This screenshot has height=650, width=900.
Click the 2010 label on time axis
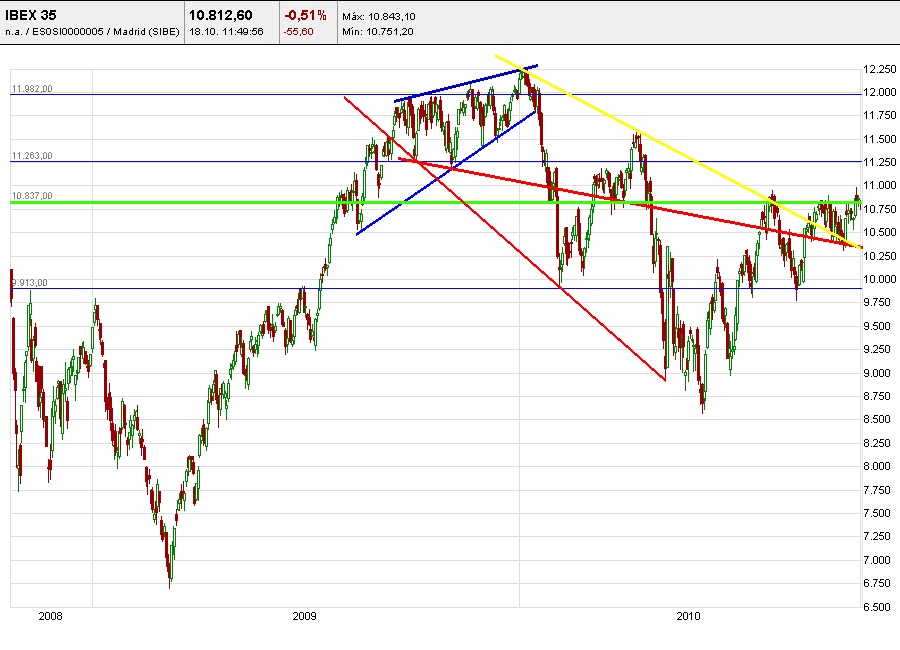[x=688, y=616]
